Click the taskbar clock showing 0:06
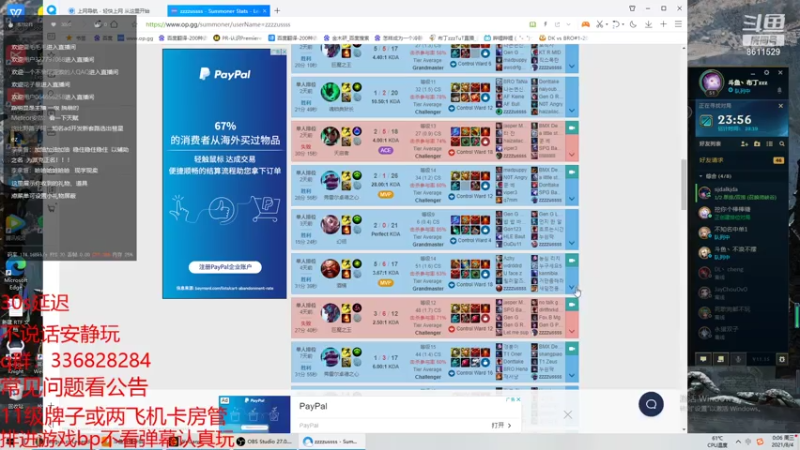800x450 pixels. (x=783, y=441)
